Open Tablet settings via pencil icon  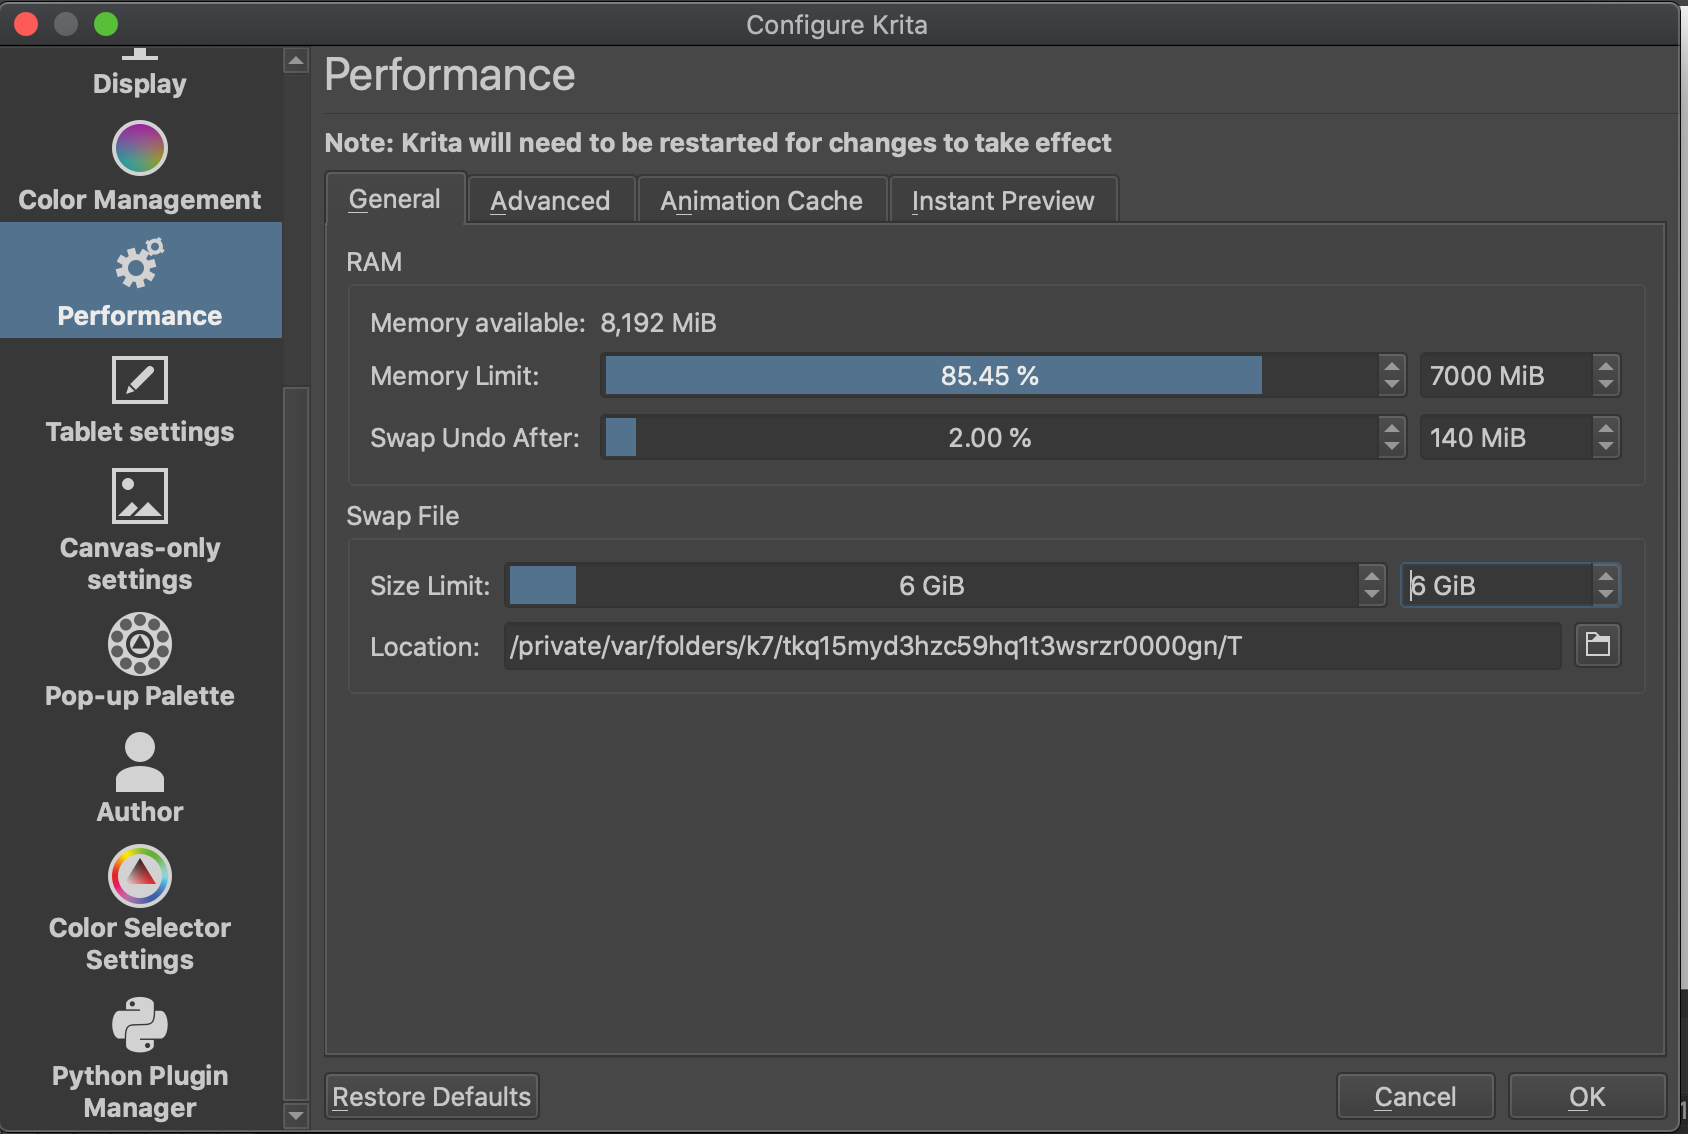coord(139,380)
